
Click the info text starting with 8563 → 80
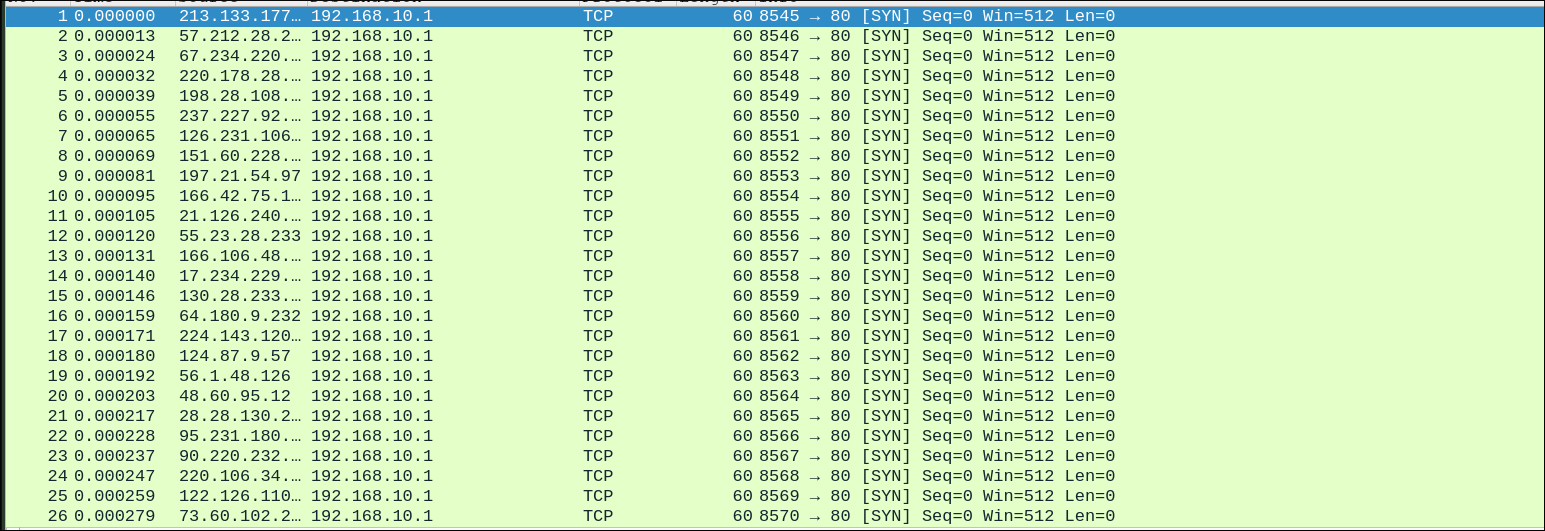(937, 376)
